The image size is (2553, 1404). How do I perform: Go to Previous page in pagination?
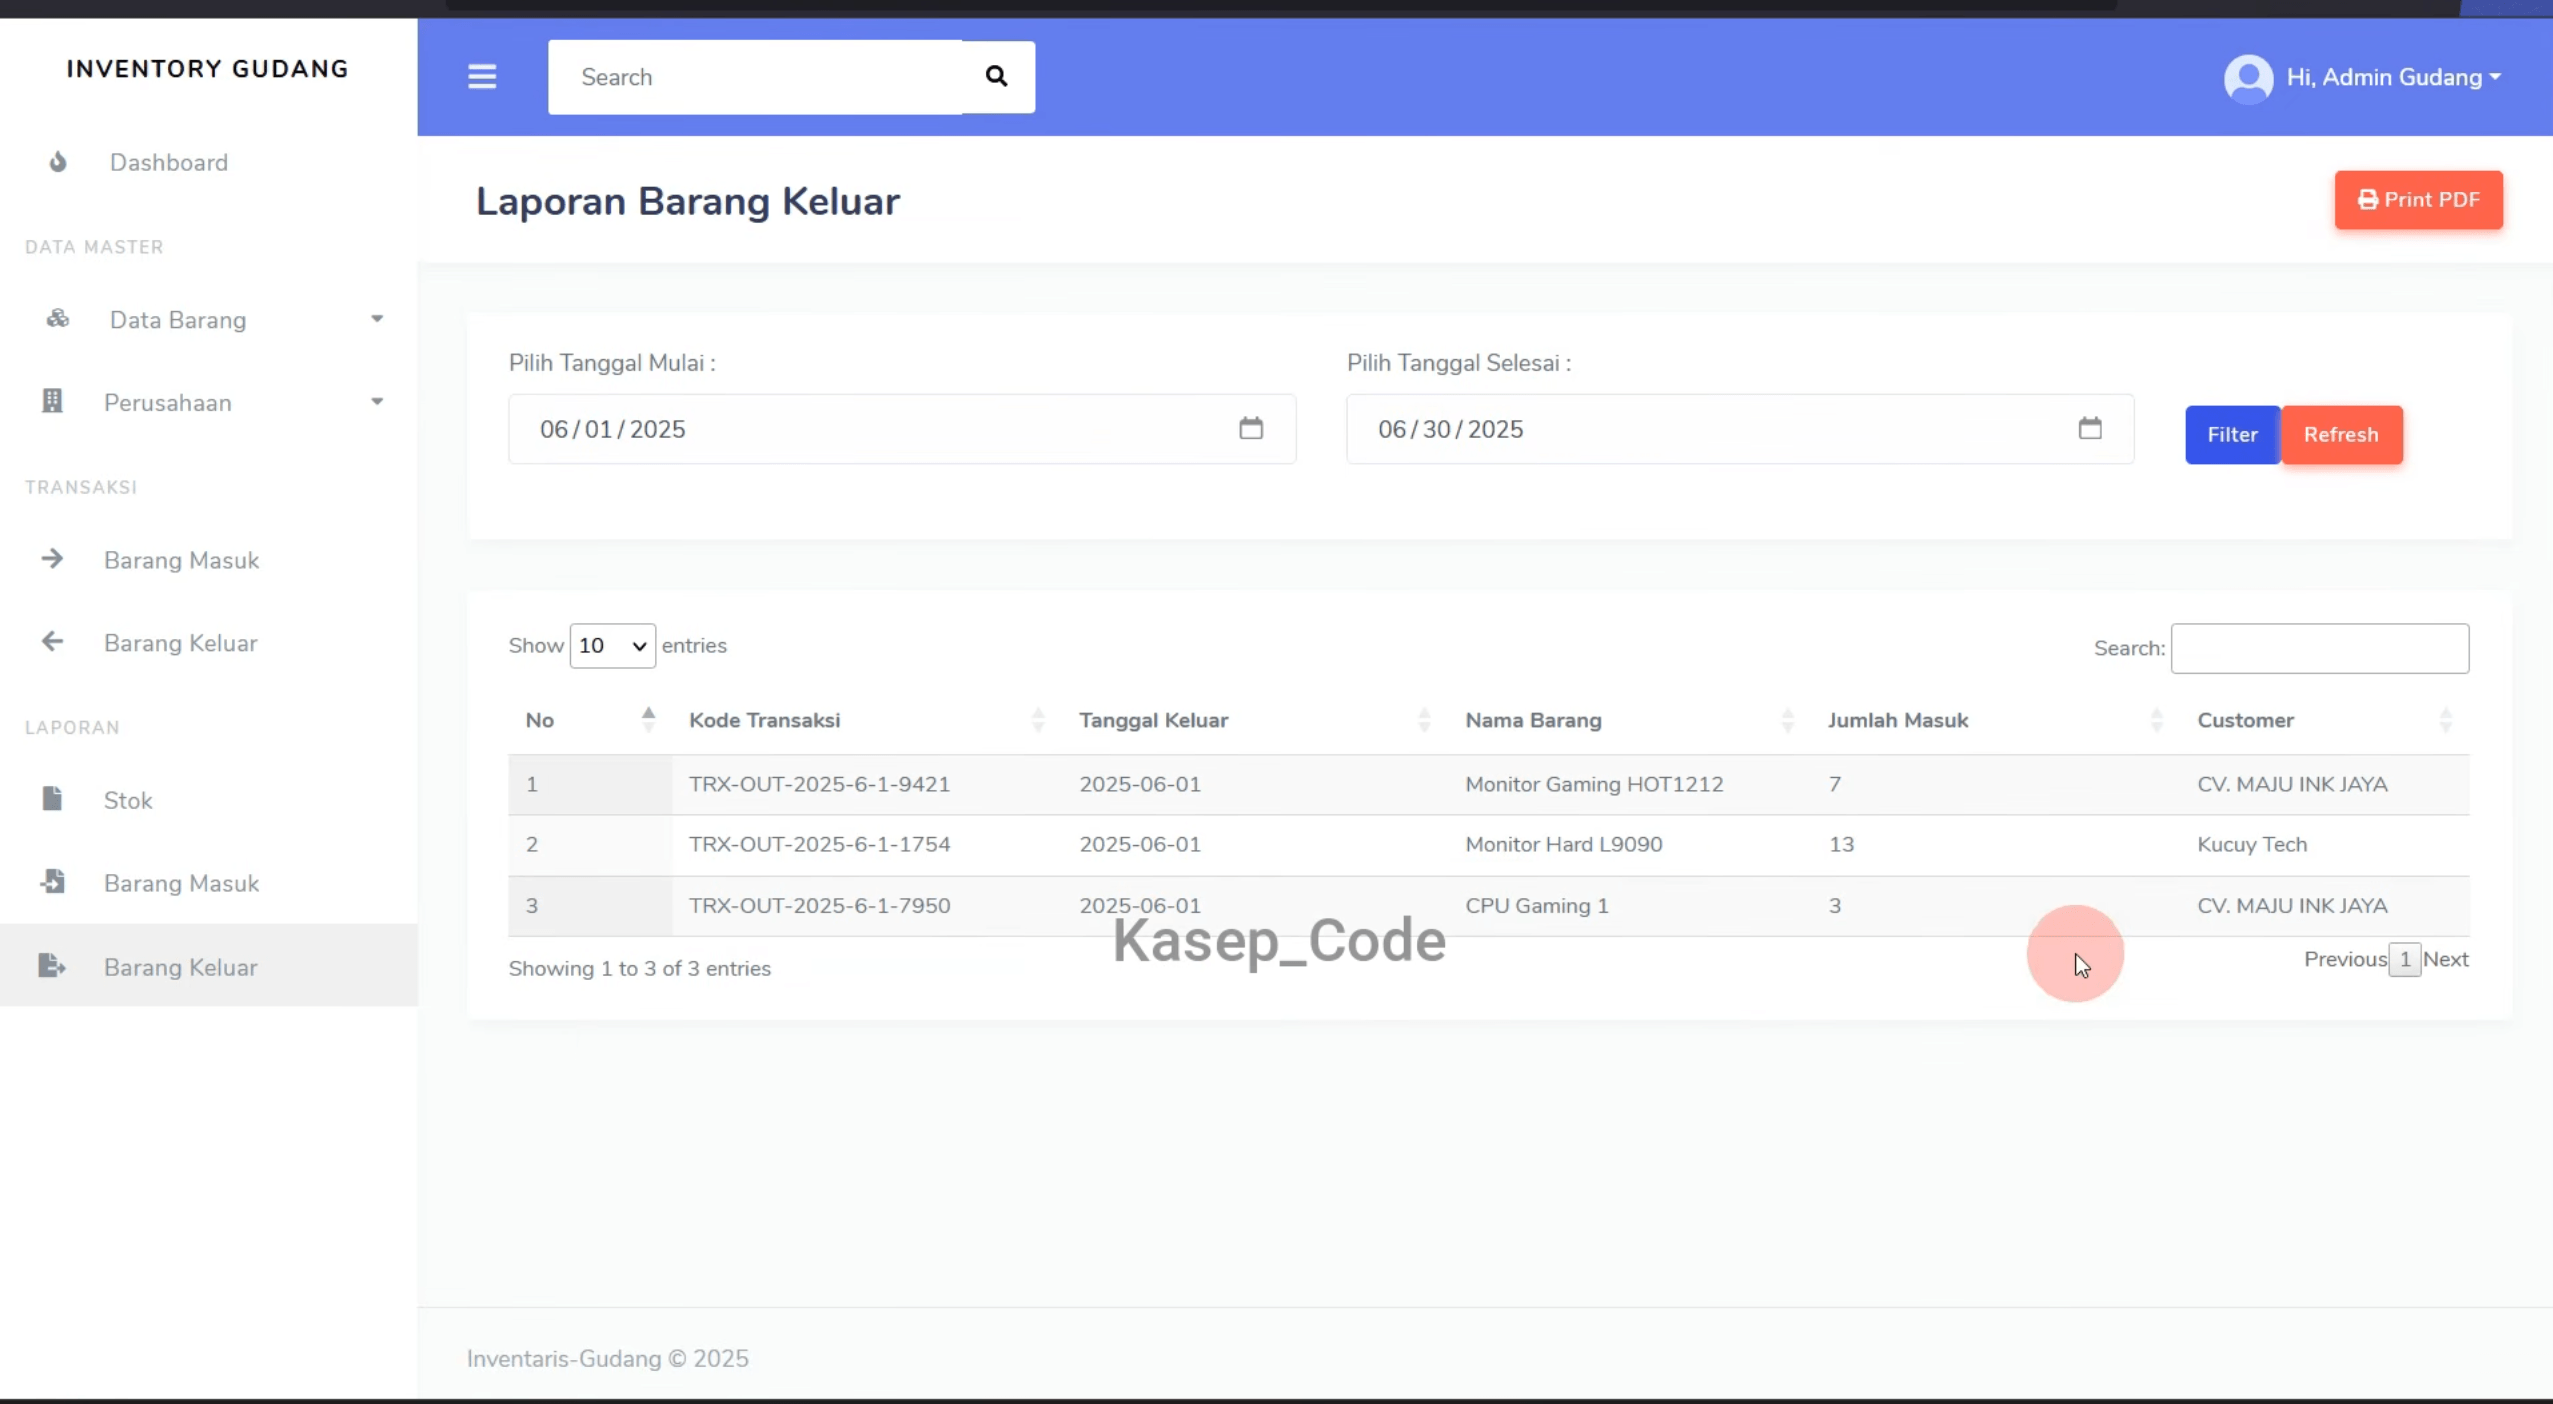point(2346,960)
